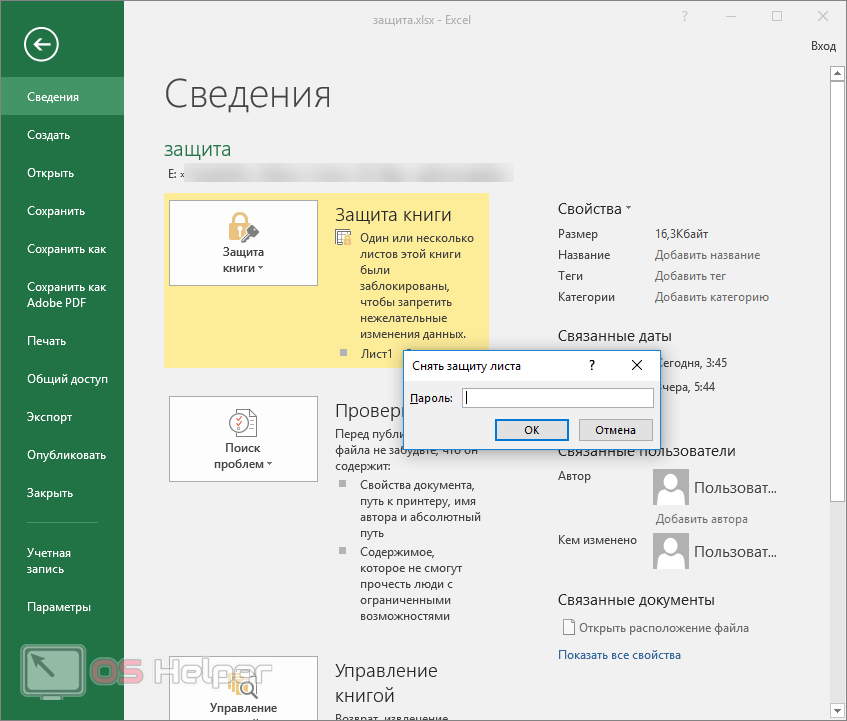Click the Поиск проблем inspect icon
Screen dimensions: 847x721
(x=243, y=439)
